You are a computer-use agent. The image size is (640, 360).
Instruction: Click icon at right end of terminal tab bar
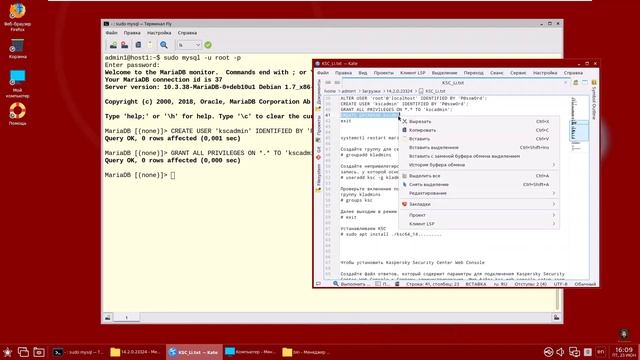click(556, 317)
